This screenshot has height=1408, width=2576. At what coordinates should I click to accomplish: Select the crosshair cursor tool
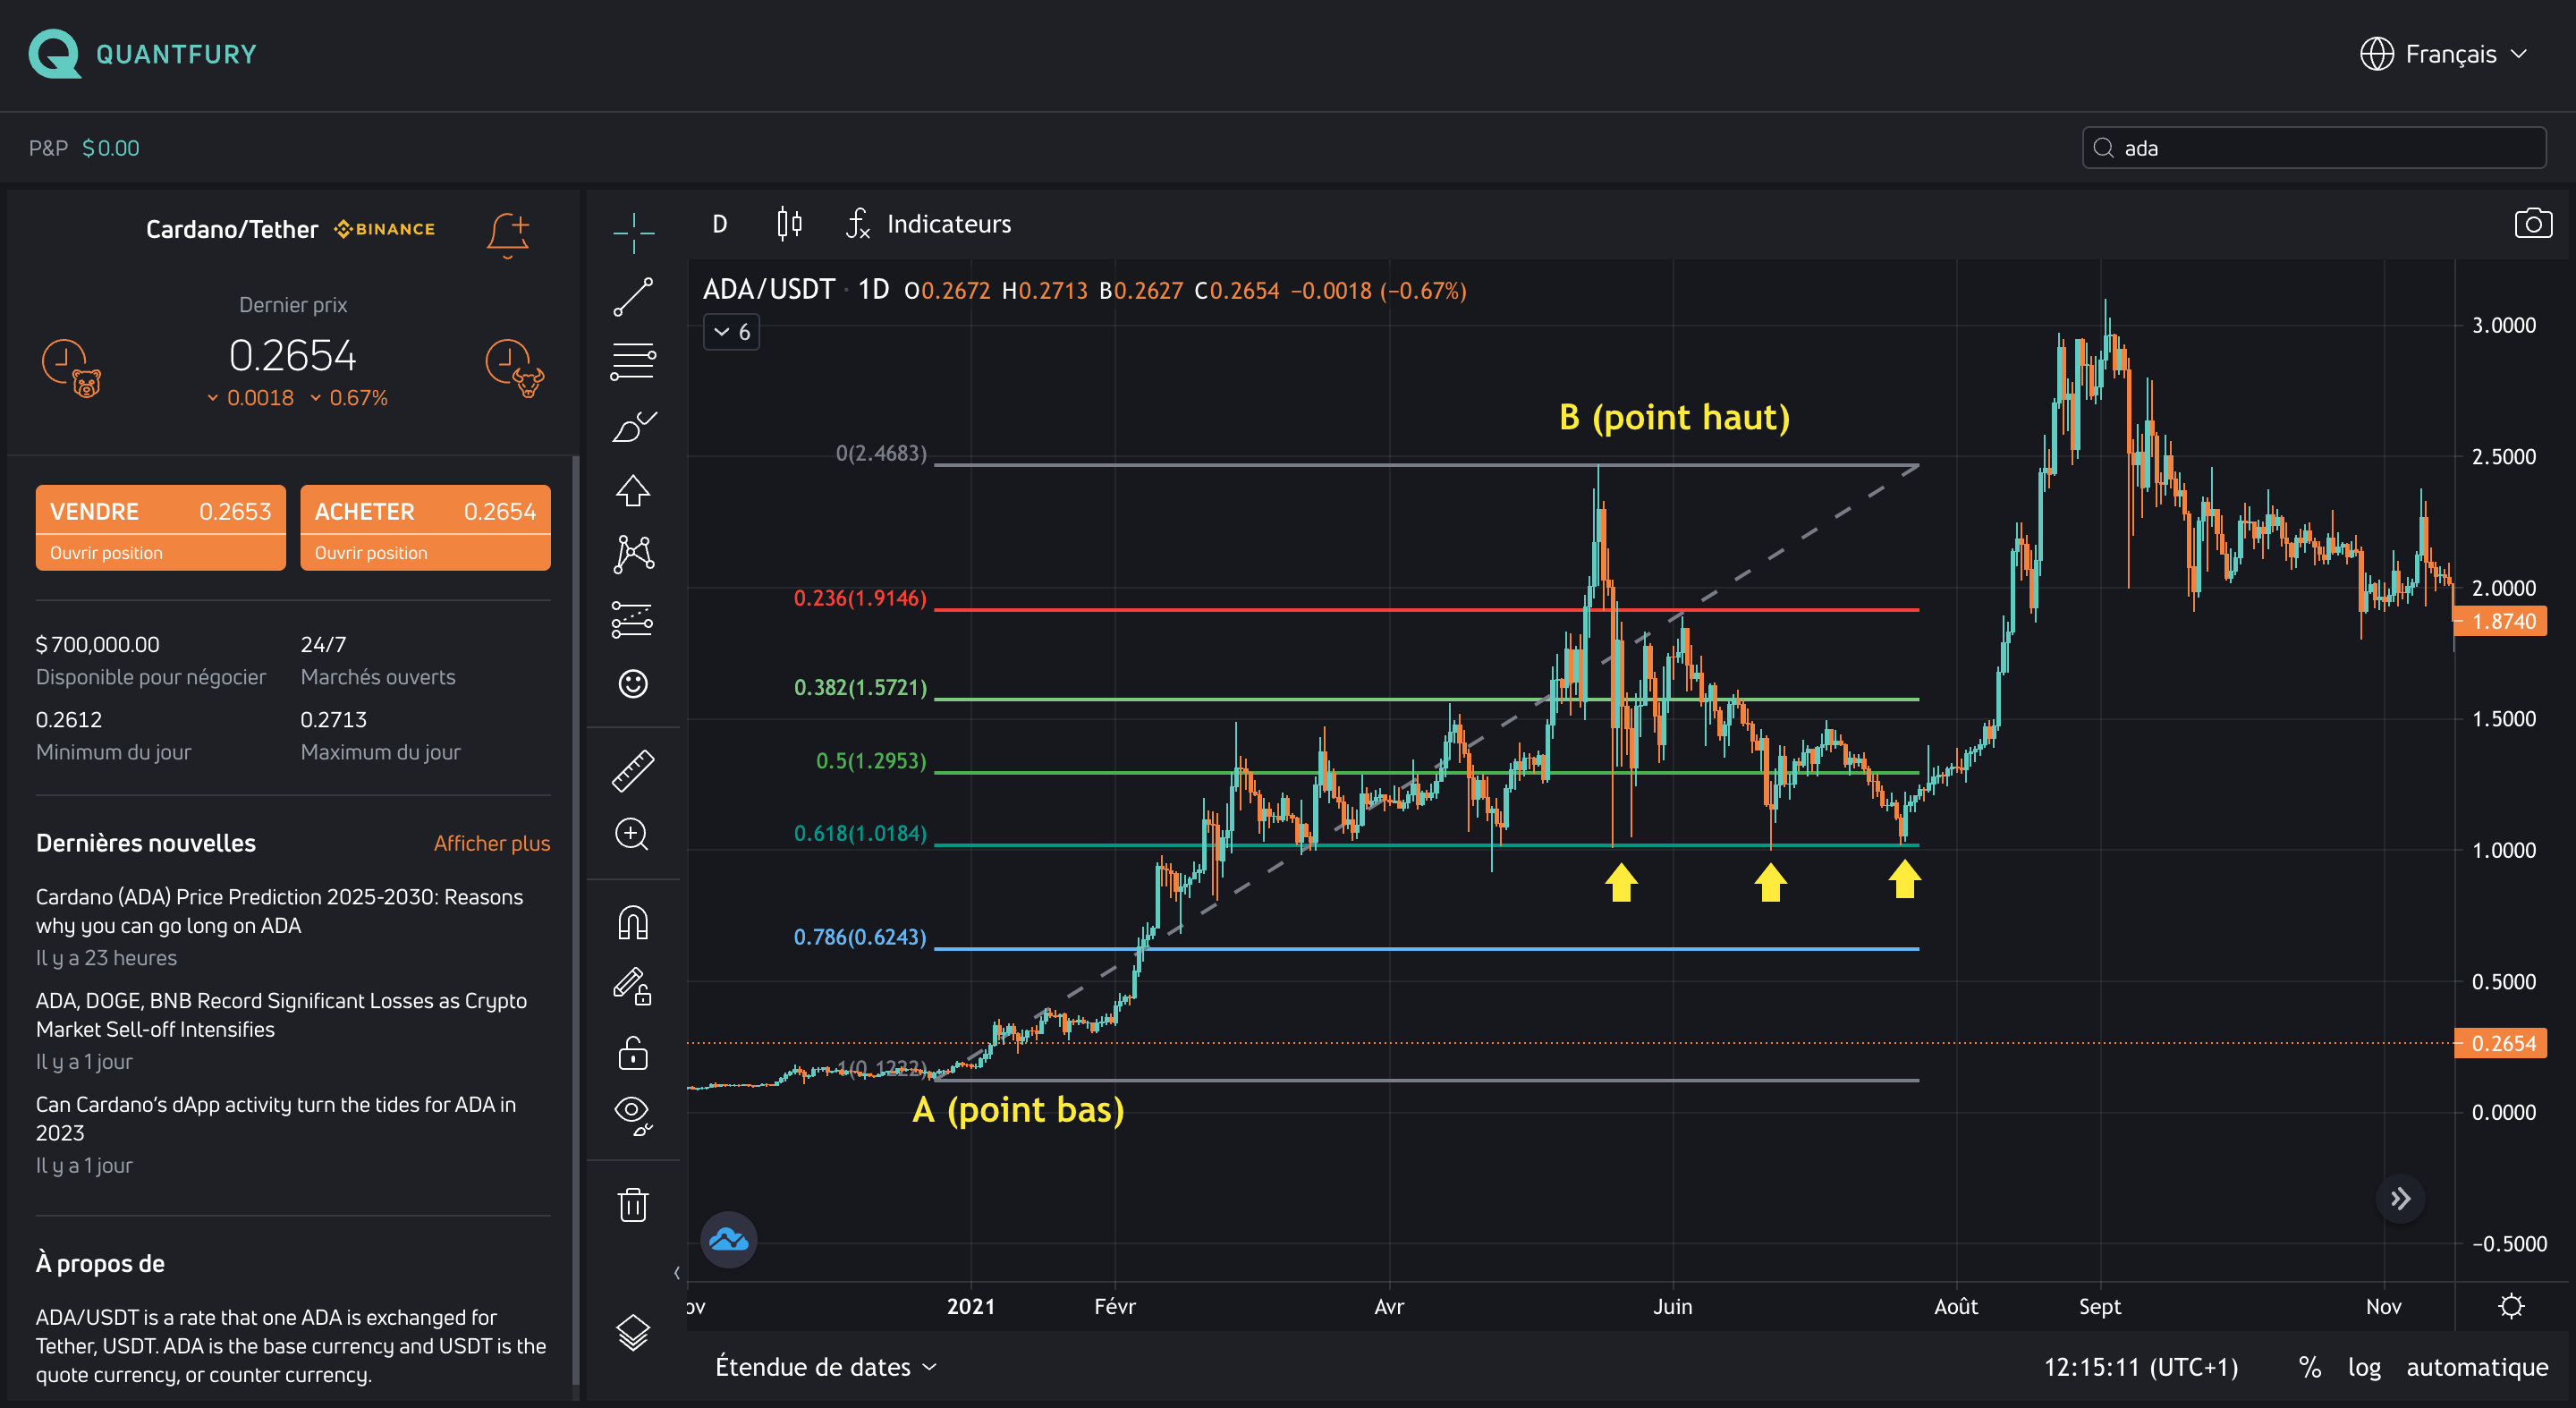633,232
